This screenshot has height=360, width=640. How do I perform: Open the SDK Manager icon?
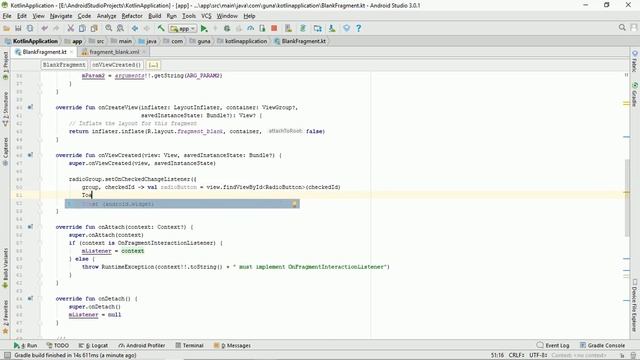pos(332,28)
